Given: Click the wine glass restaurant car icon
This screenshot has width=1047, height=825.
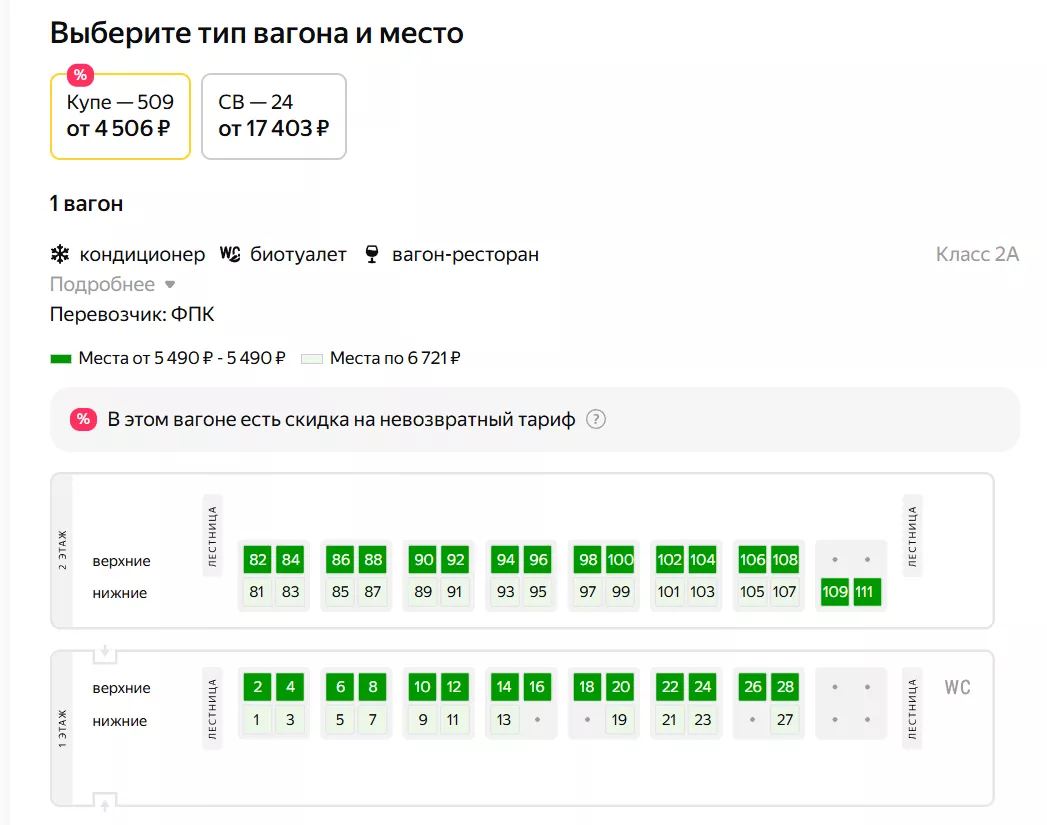Looking at the screenshot, I should pyautogui.click(x=372, y=255).
